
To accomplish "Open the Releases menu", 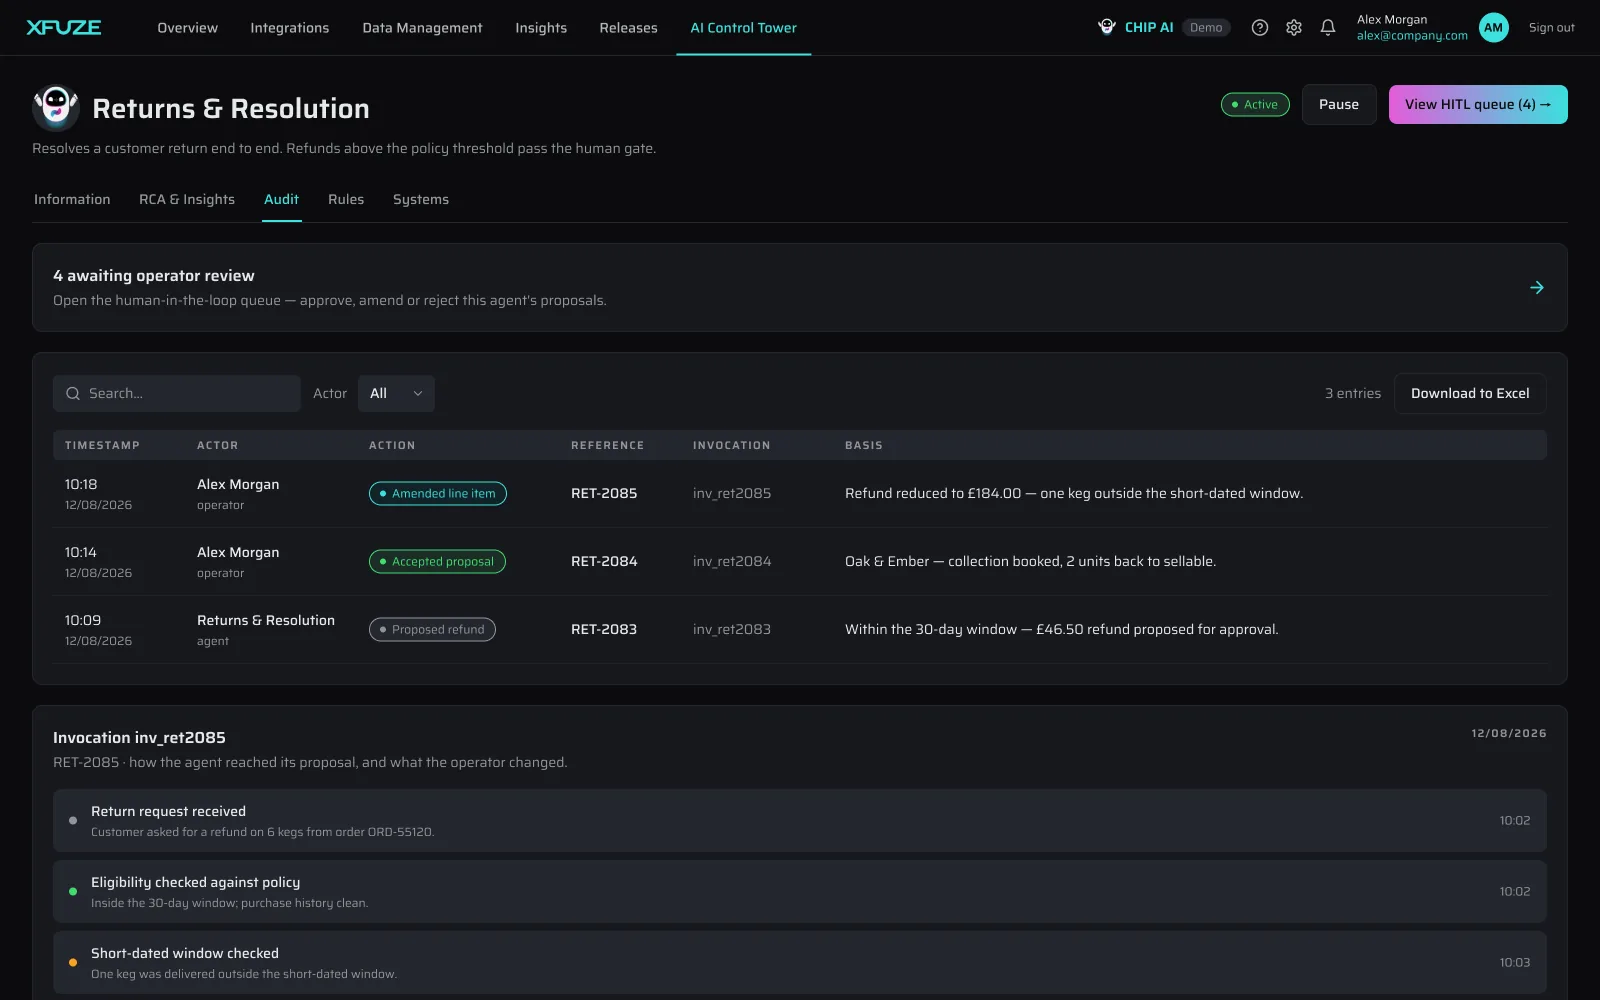I will coord(628,28).
